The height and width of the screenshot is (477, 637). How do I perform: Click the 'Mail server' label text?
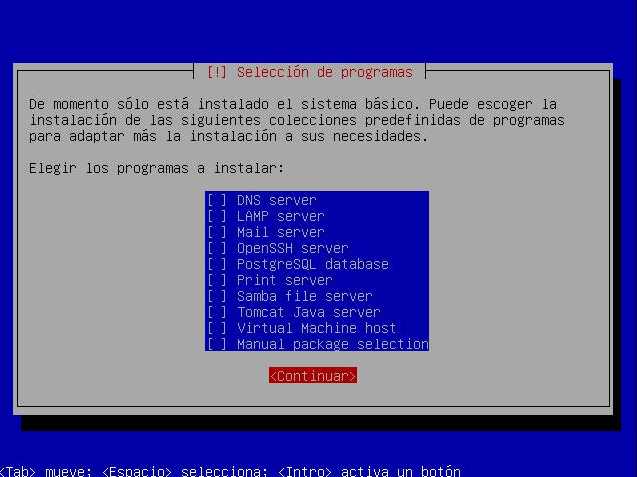[x=281, y=232]
